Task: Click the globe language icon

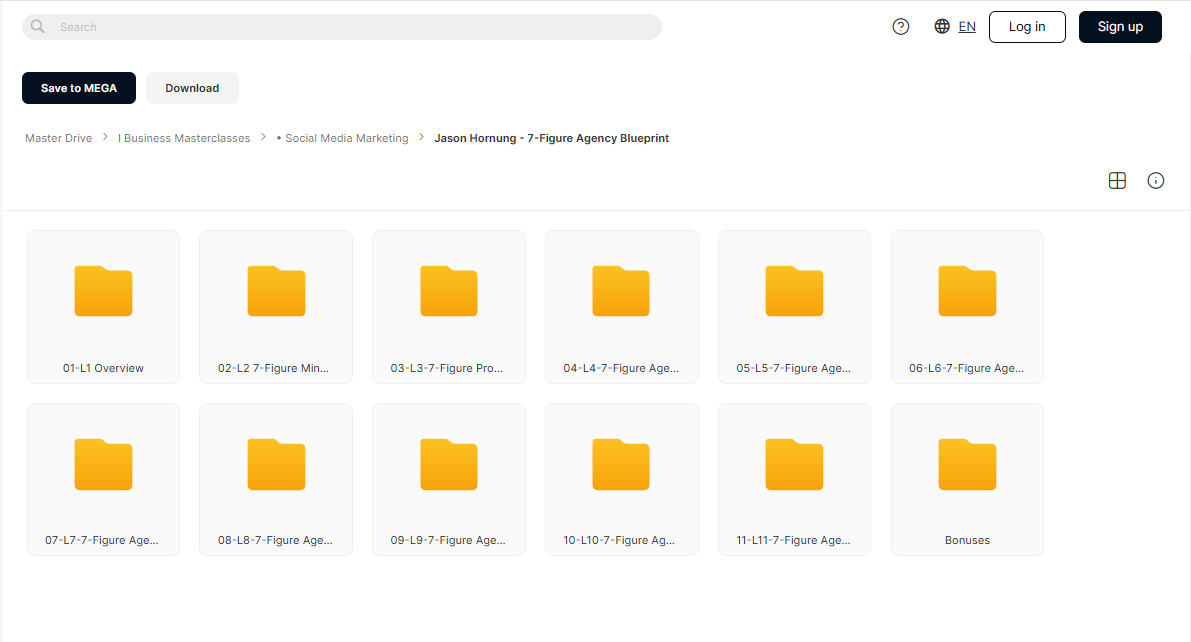Action: click(942, 27)
